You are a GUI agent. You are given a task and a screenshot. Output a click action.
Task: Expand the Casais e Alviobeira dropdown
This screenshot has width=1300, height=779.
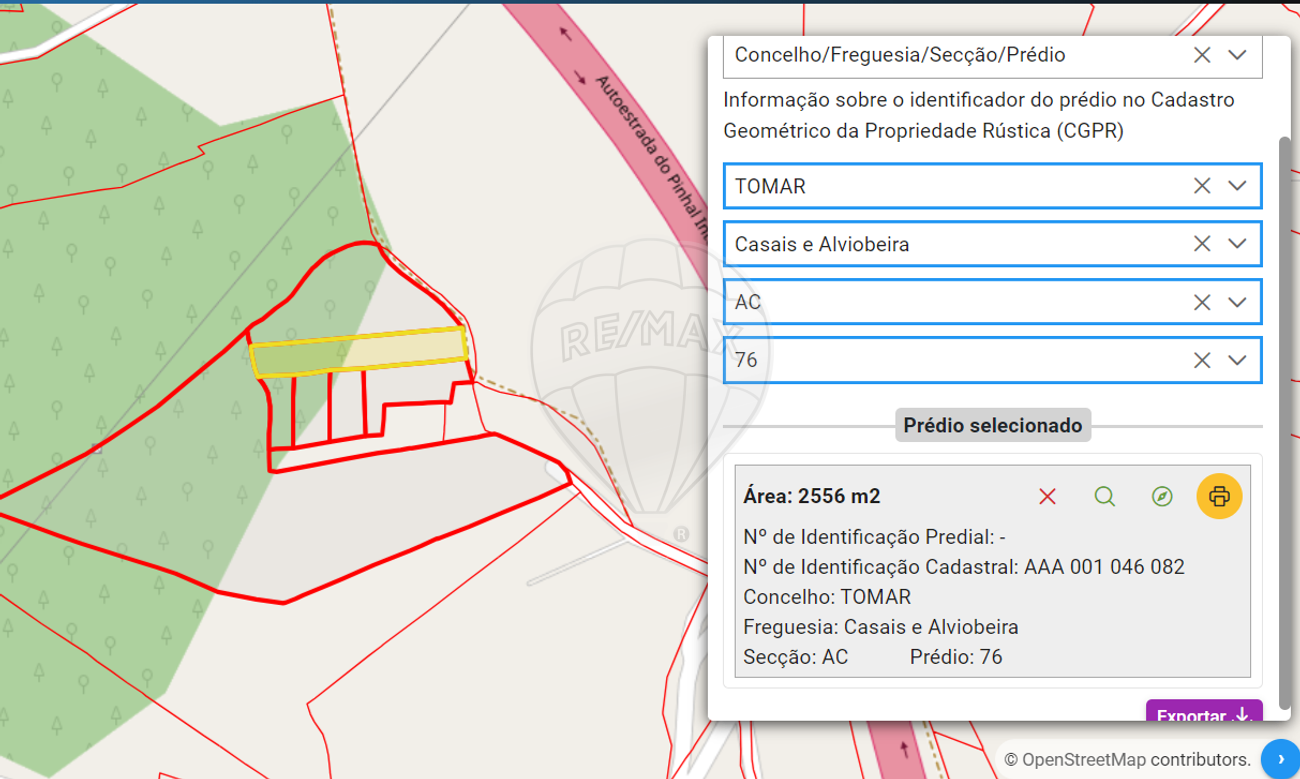click(1237, 244)
